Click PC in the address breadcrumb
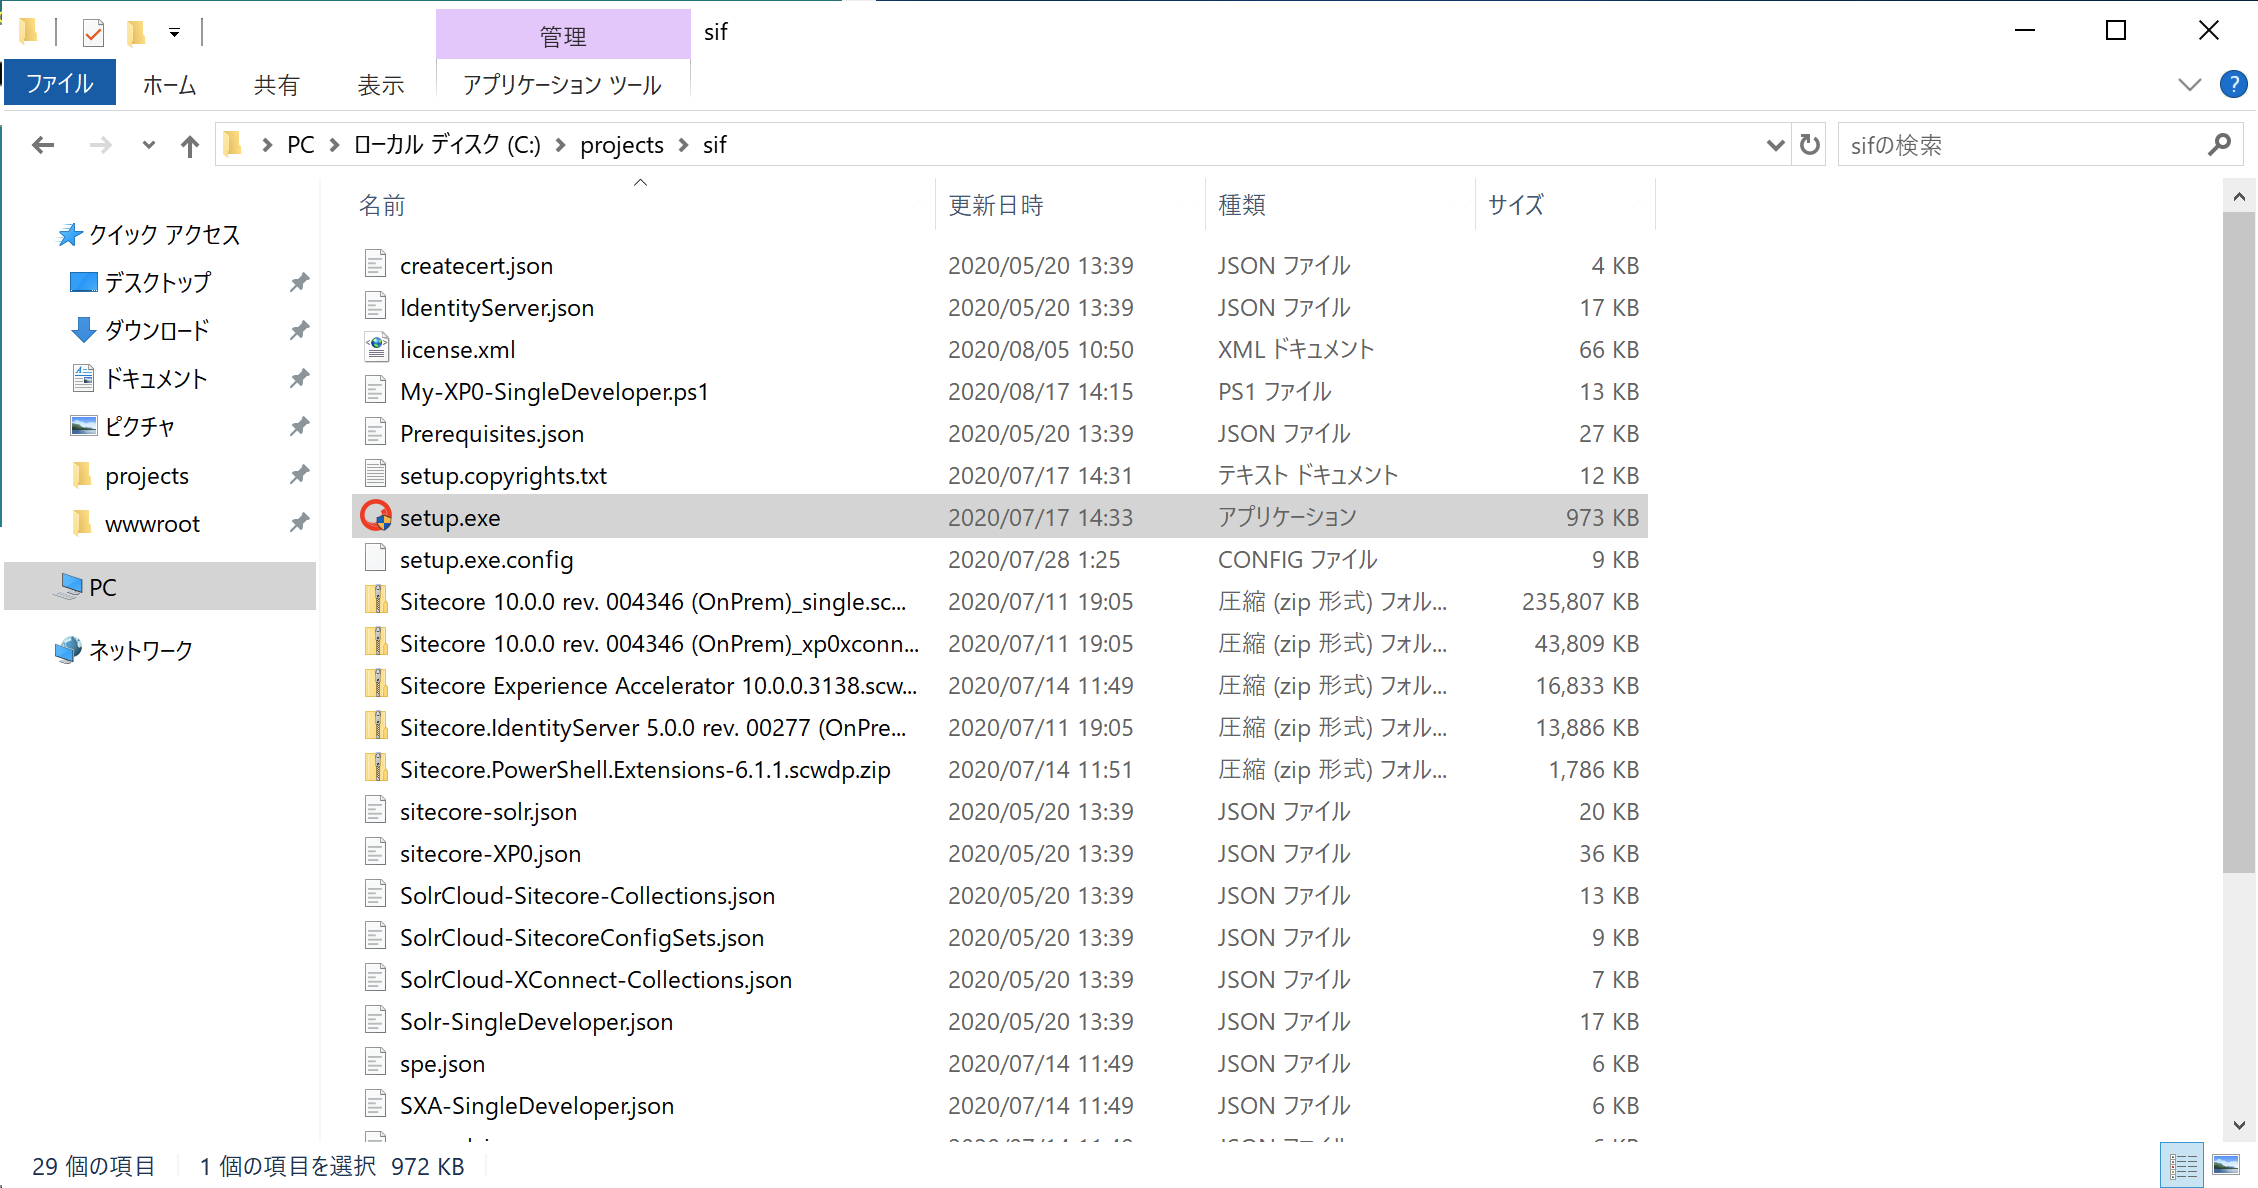 pos(301,145)
